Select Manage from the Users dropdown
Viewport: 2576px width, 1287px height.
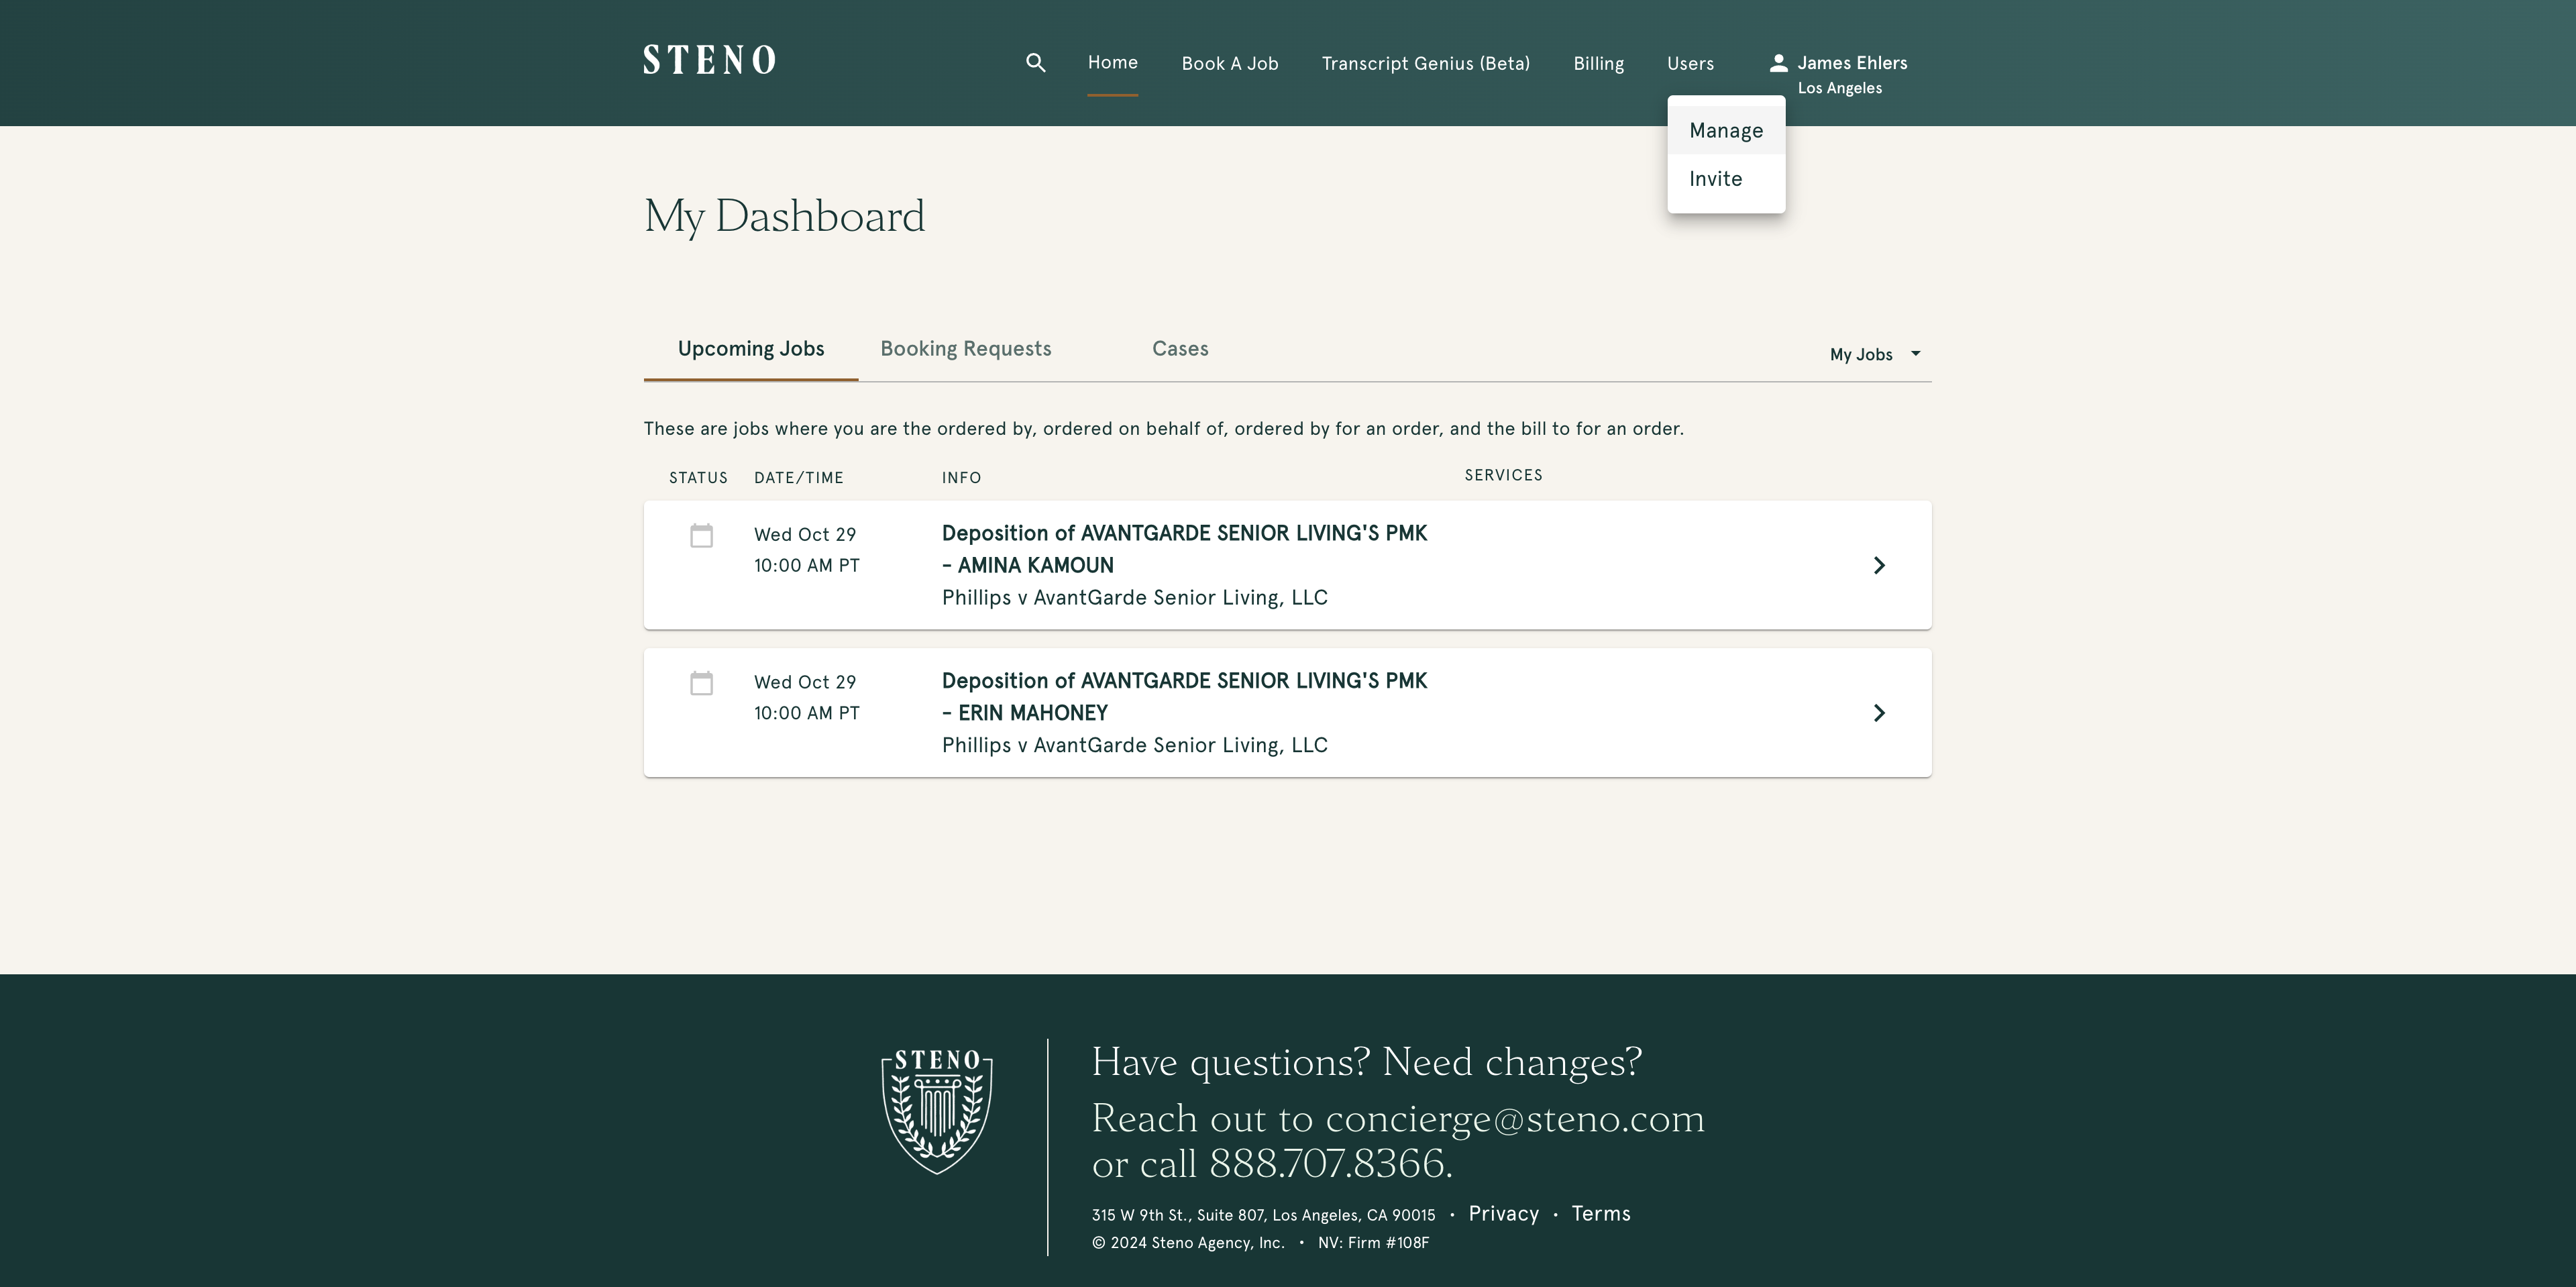1725,130
